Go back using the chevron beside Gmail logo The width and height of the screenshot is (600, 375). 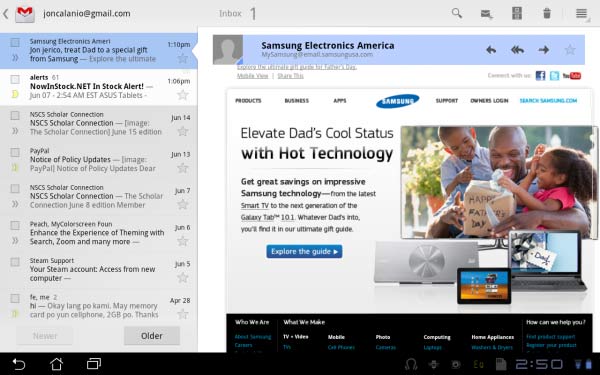pyautogui.click(x=6, y=14)
